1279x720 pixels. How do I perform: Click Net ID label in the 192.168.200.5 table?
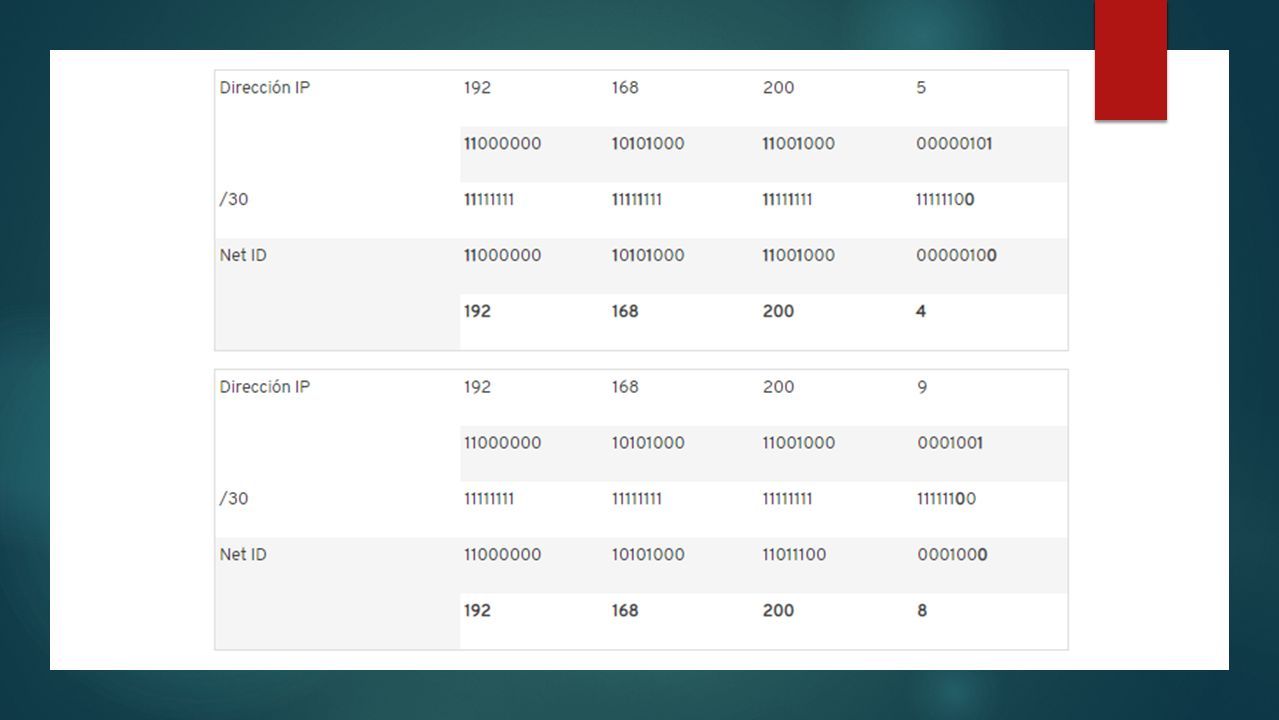click(x=243, y=256)
